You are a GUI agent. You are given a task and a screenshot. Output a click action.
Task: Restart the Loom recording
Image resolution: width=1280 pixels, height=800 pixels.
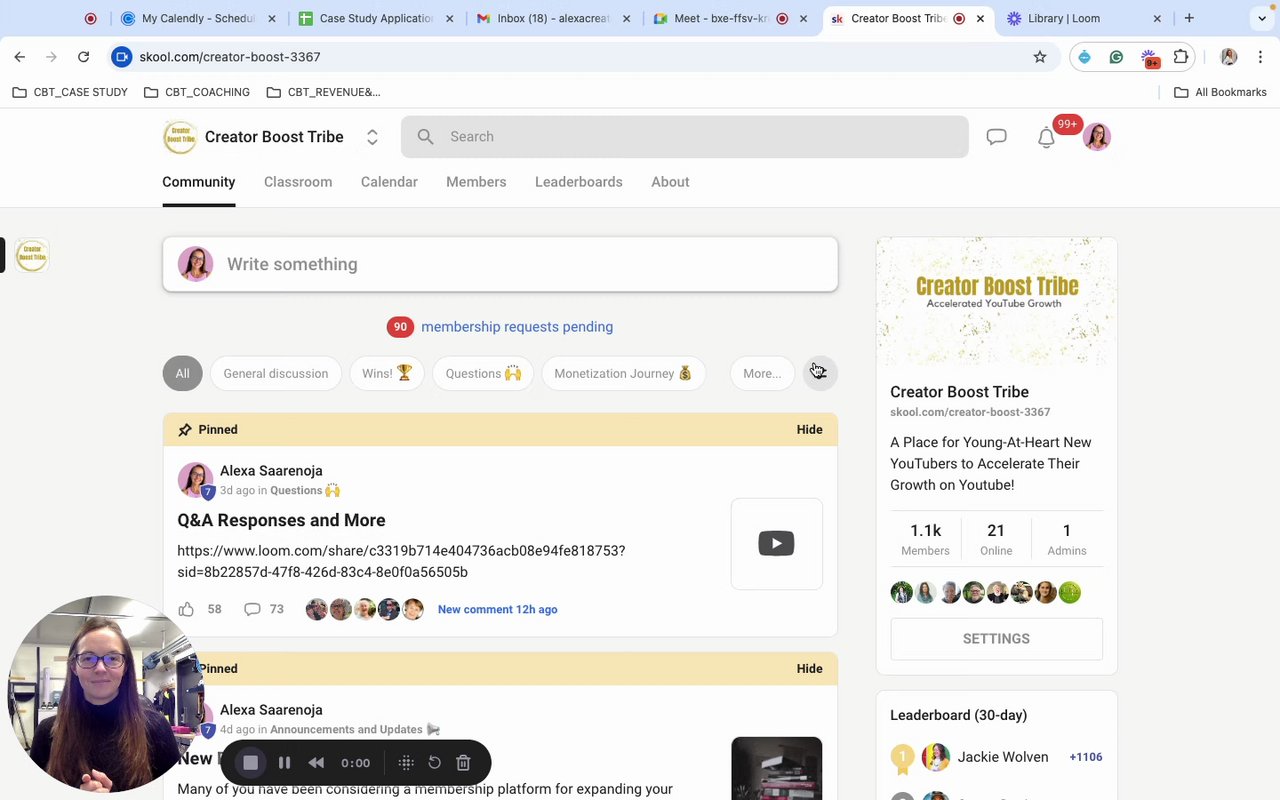pos(434,763)
